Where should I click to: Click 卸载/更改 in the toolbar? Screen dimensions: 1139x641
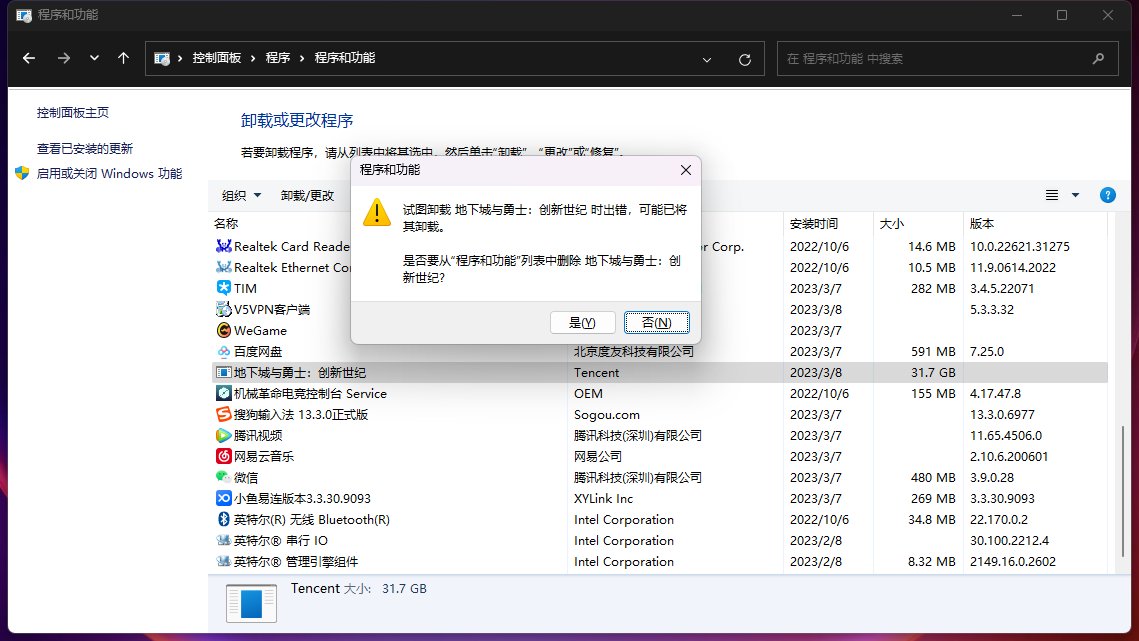(x=307, y=195)
